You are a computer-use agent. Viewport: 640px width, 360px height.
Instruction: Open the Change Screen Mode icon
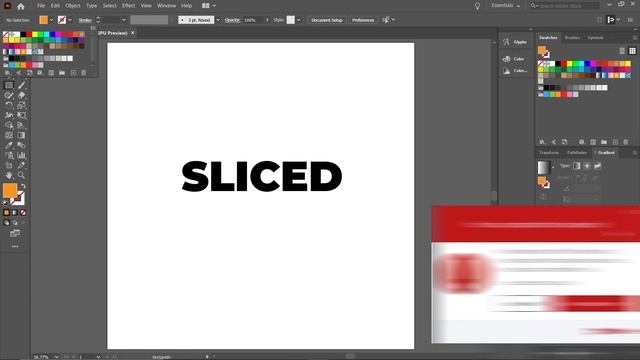[x=15, y=233]
